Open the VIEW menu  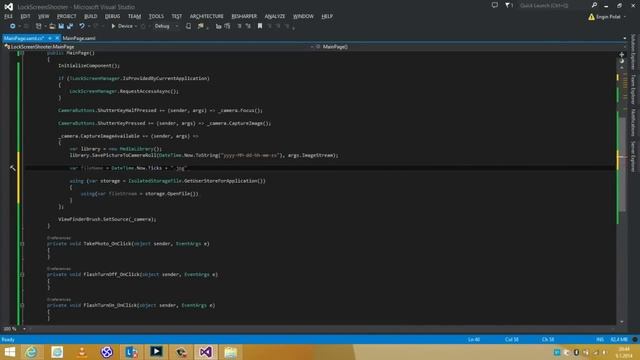(x=44, y=16)
